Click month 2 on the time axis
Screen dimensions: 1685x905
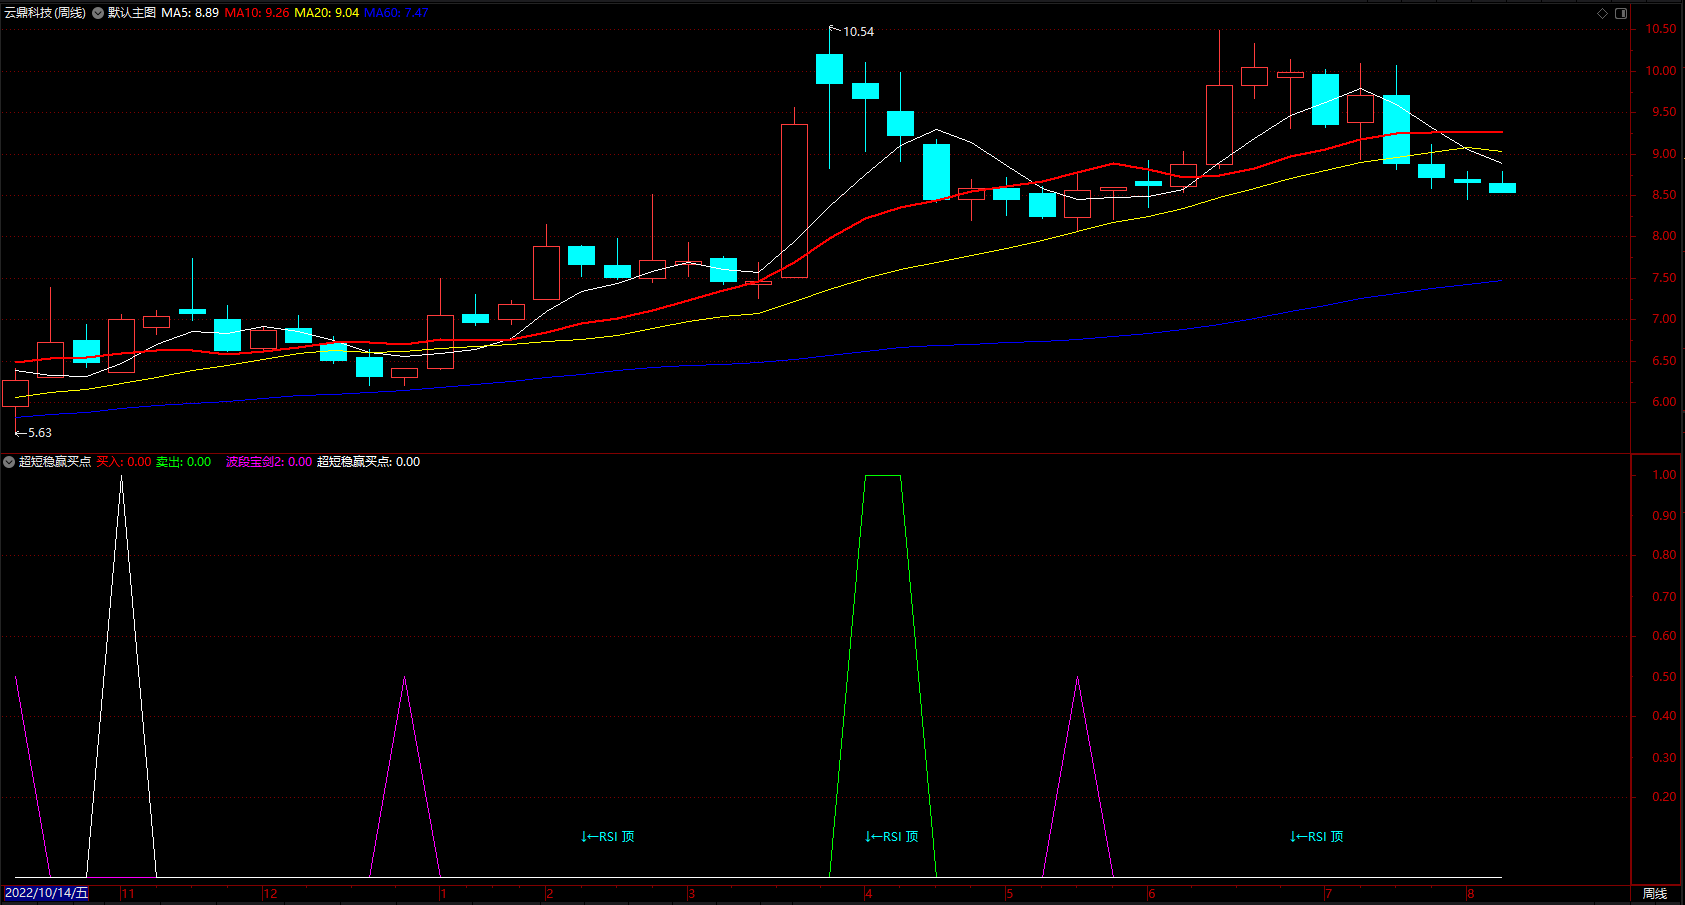pos(550,894)
